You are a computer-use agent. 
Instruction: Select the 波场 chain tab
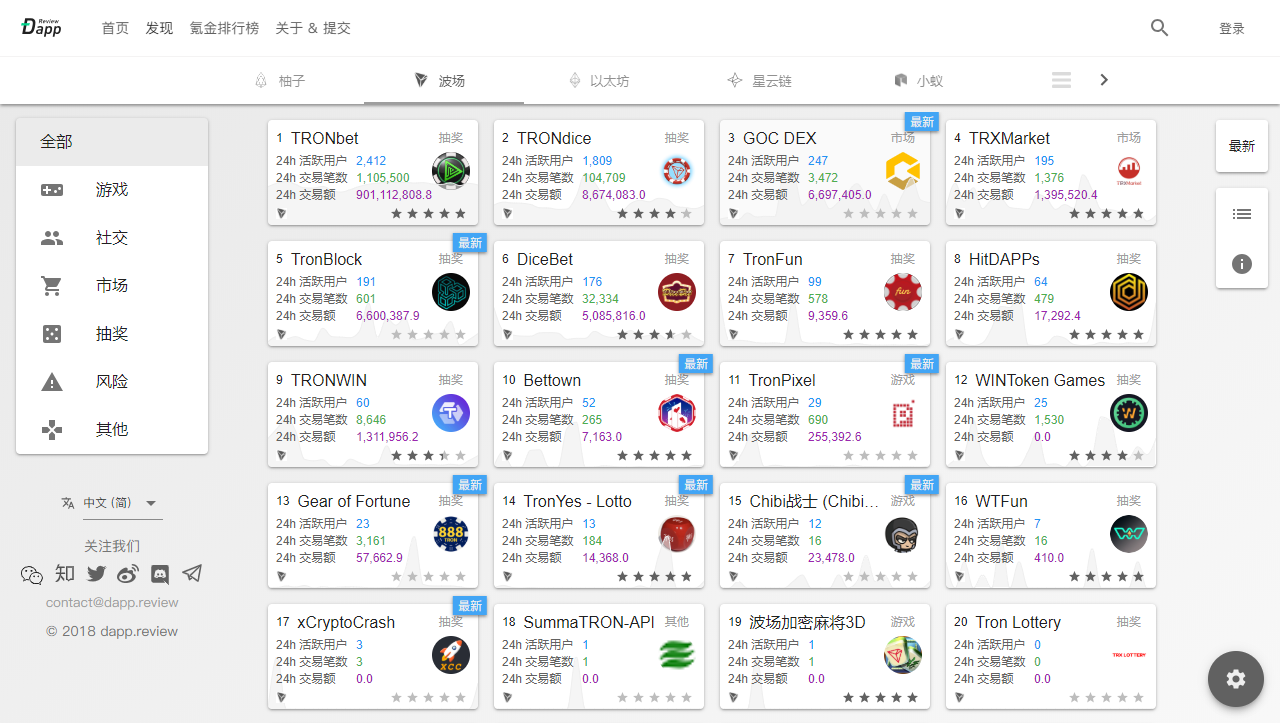tap(444, 81)
